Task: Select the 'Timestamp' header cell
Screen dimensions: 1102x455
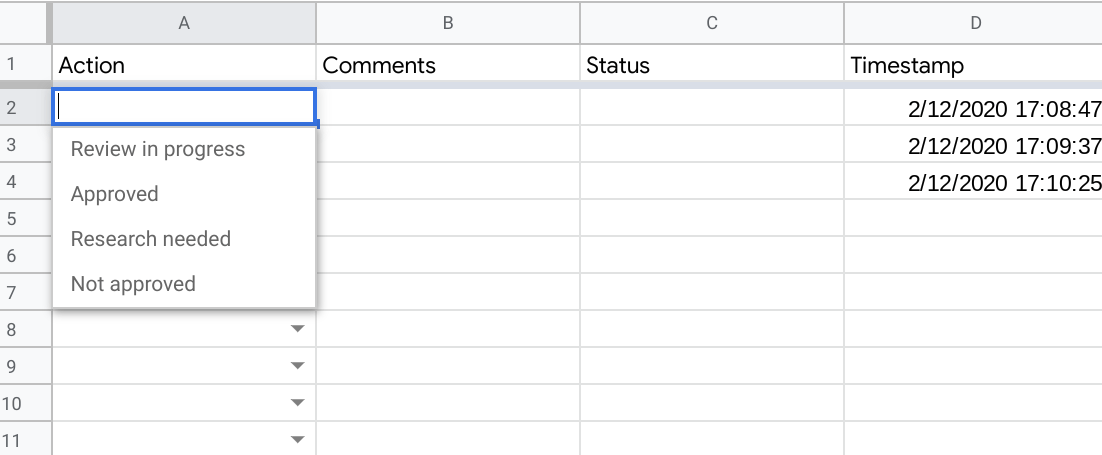Action: coord(973,66)
